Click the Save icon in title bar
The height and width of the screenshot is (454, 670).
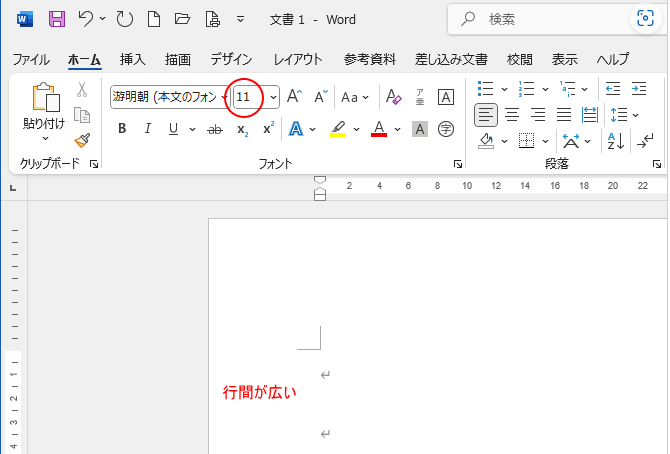coord(57,19)
